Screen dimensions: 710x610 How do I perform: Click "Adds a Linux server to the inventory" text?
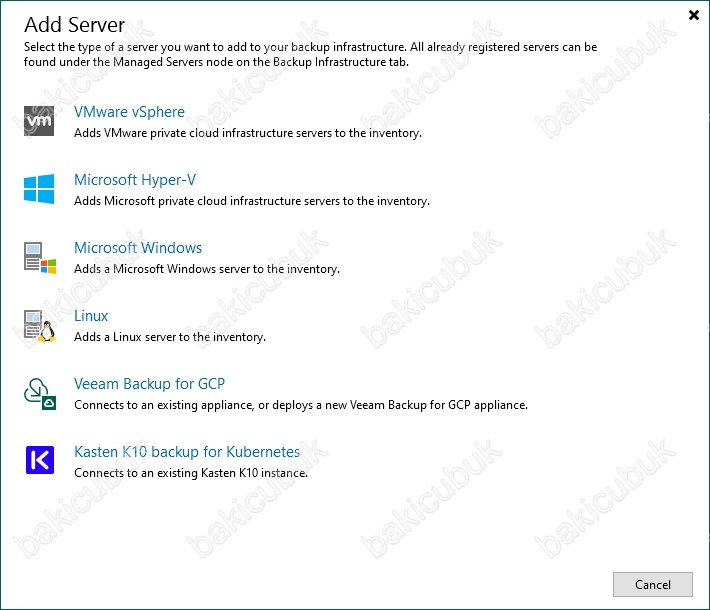pos(170,336)
